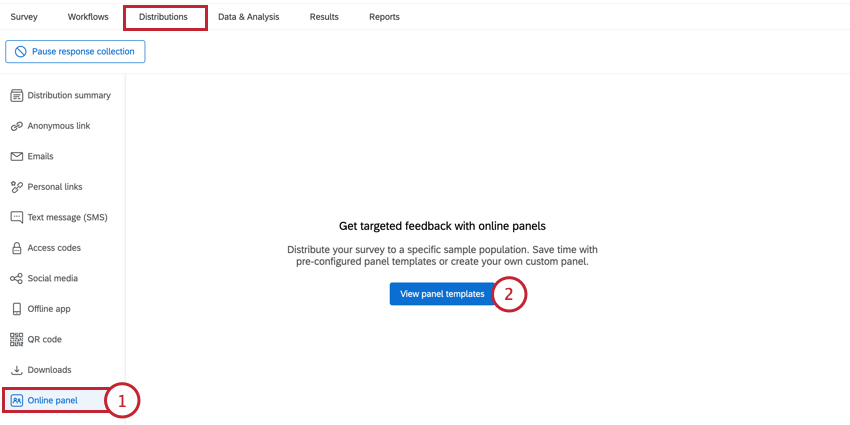Select the Distributions tab

tap(163, 17)
